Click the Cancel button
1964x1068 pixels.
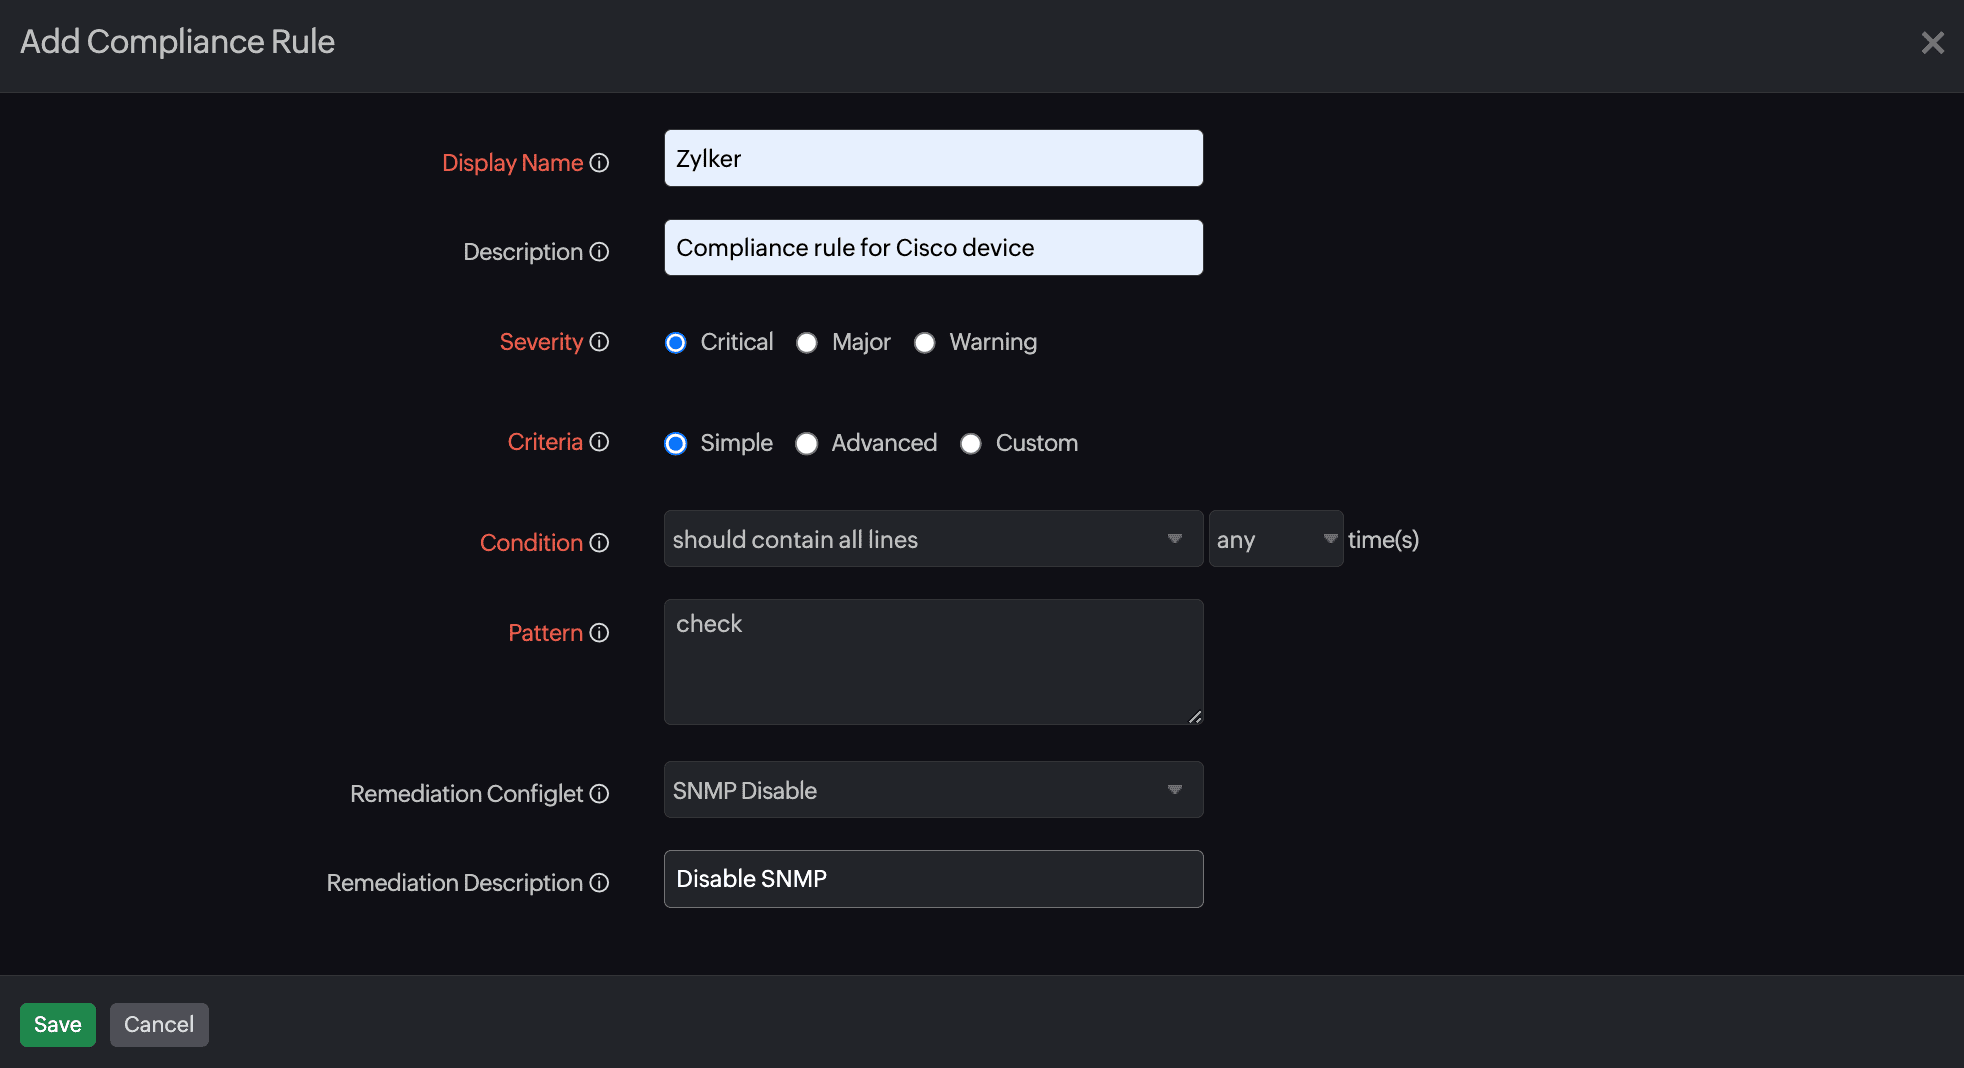click(159, 1025)
